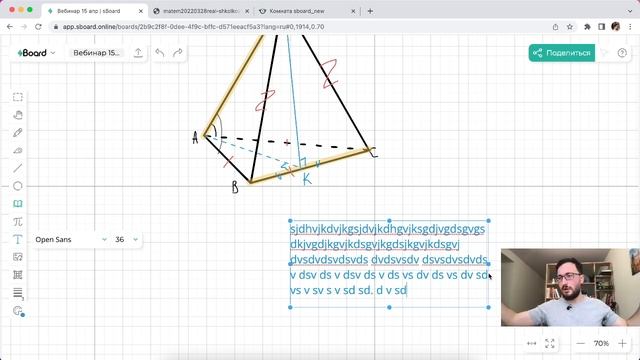Select the rectangular selection tool

18,97
